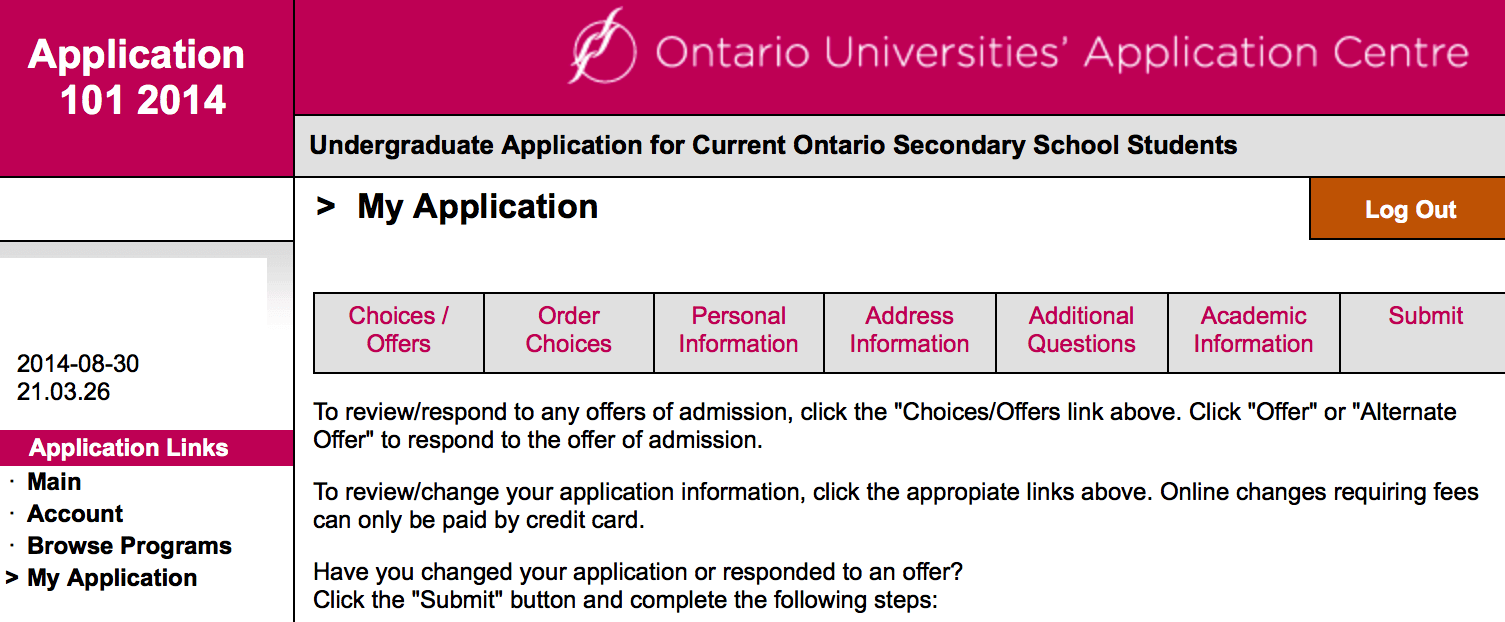The width and height of the screenshot is (1505, 622).
Task: Click the Undergraduate Application heading bar
Action: coord(773,146)
